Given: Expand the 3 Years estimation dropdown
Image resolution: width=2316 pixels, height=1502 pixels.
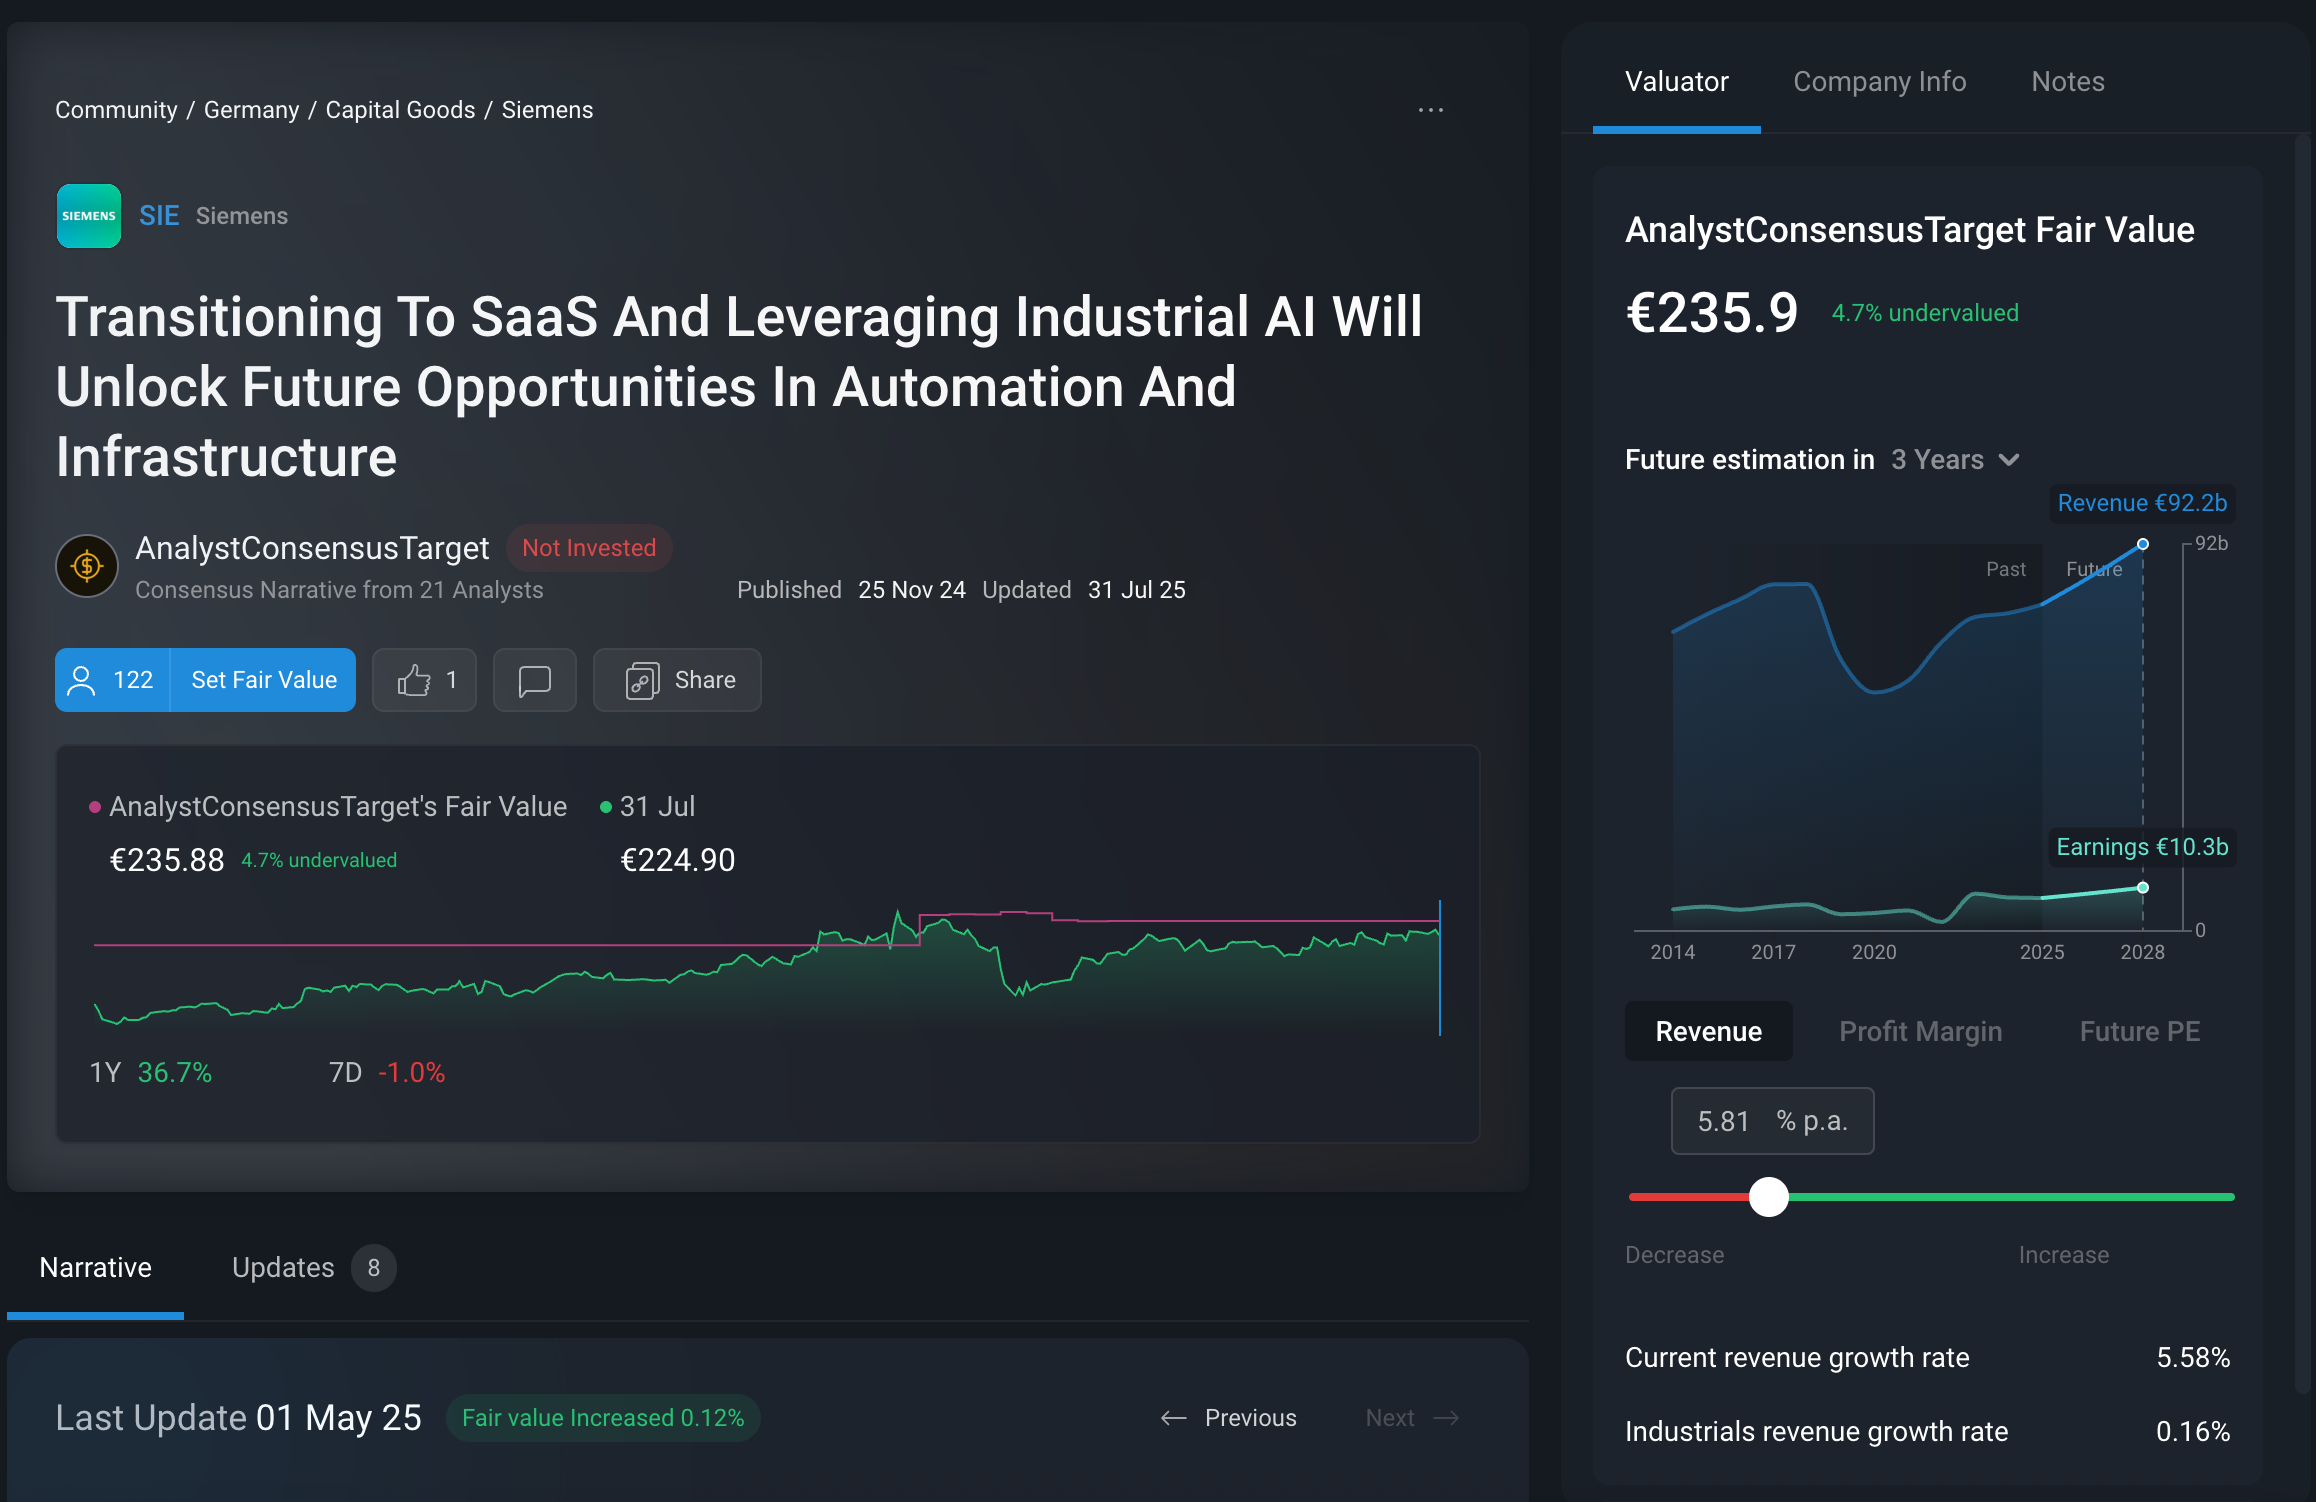Looking at the screenshot, I should [1956, 460].
